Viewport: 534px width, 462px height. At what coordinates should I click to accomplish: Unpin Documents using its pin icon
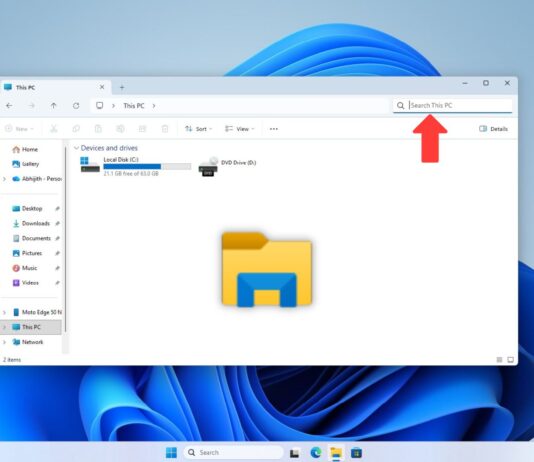coord(58,238)
